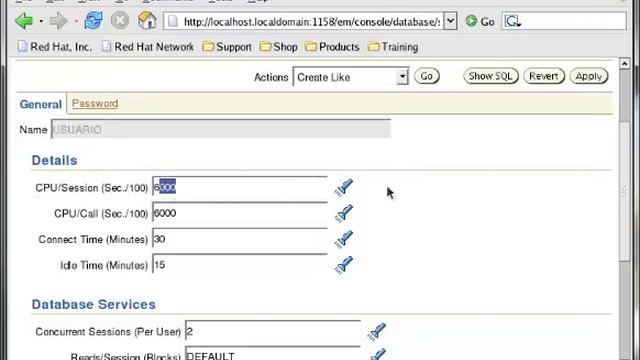
Task: Click the address bar URL field
Action: coord(304,21)
